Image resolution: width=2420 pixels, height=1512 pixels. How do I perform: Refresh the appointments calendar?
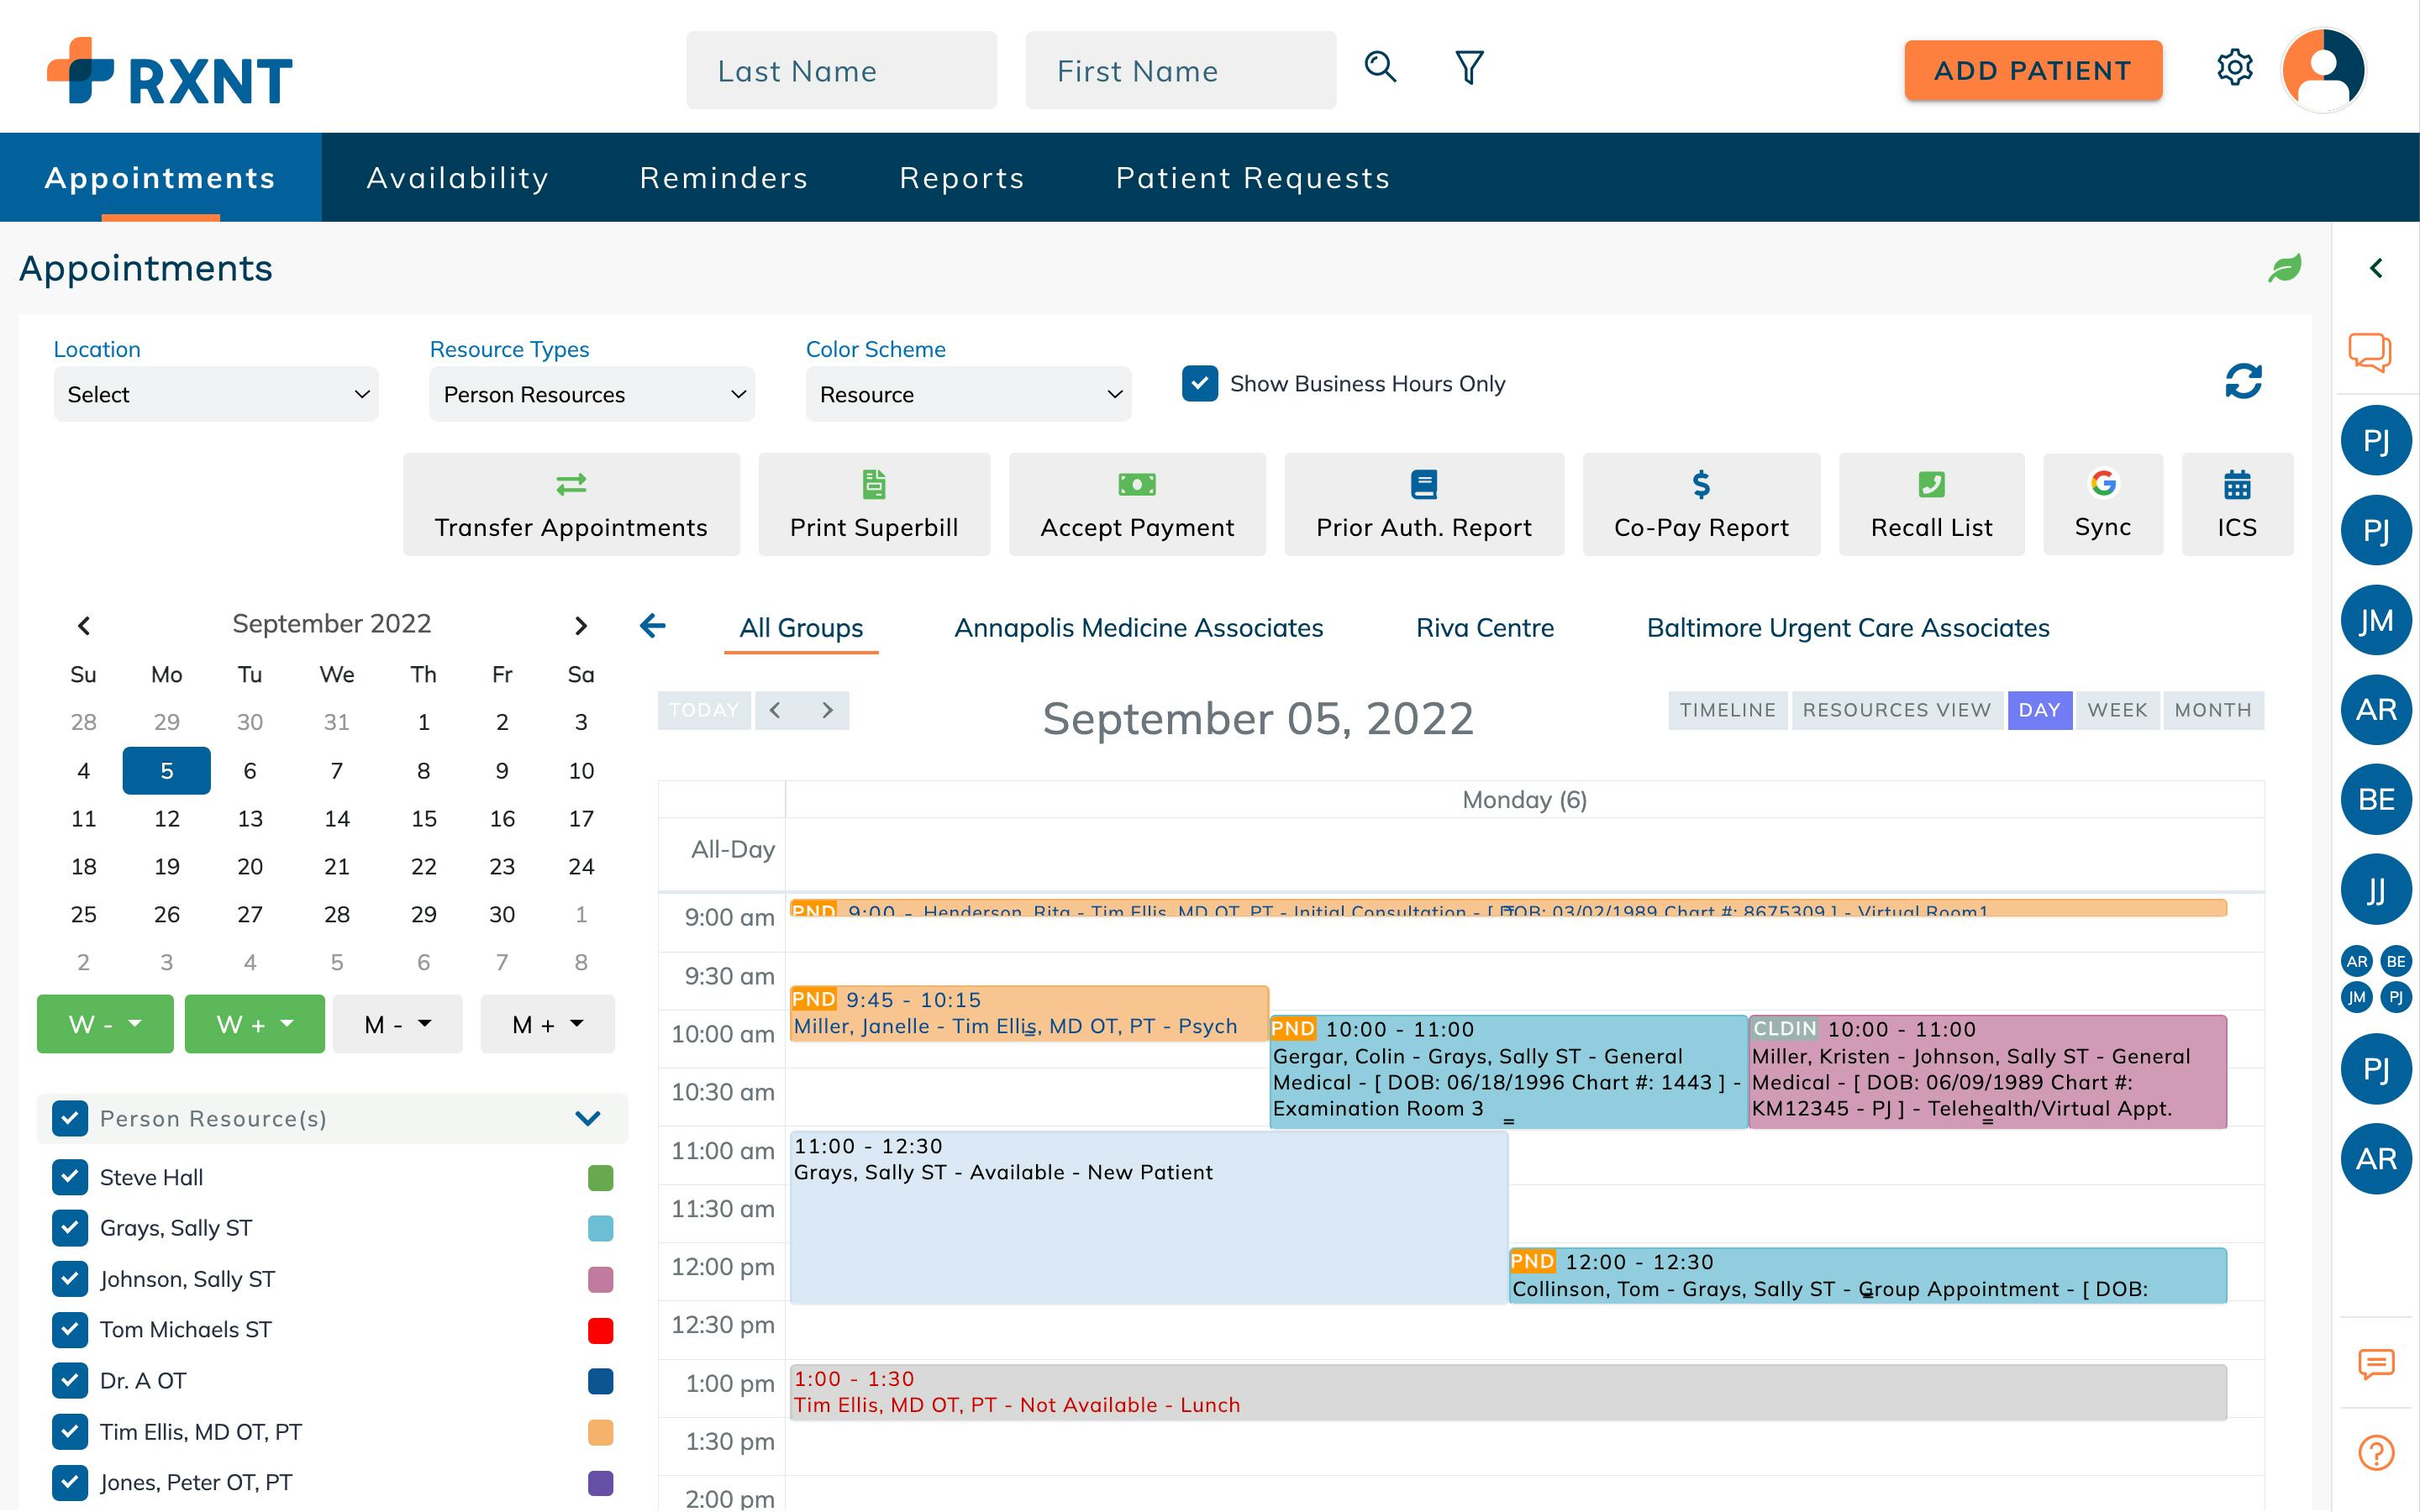(2243, 381)
